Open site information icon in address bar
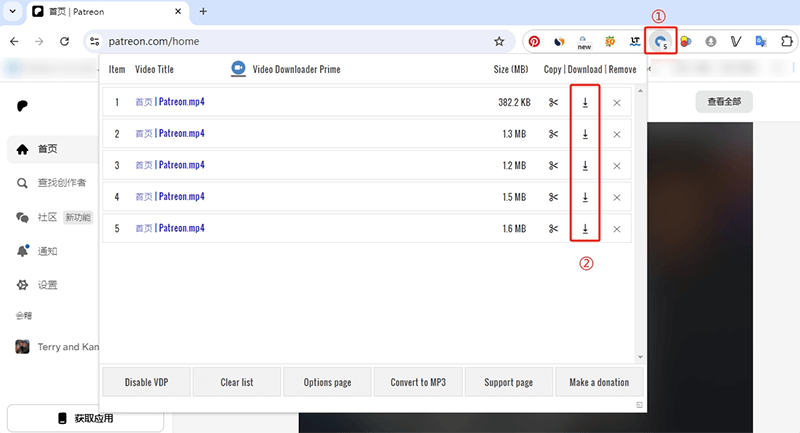Image resolution: width=800 pixels, height=433 pixels. [94, 41]
